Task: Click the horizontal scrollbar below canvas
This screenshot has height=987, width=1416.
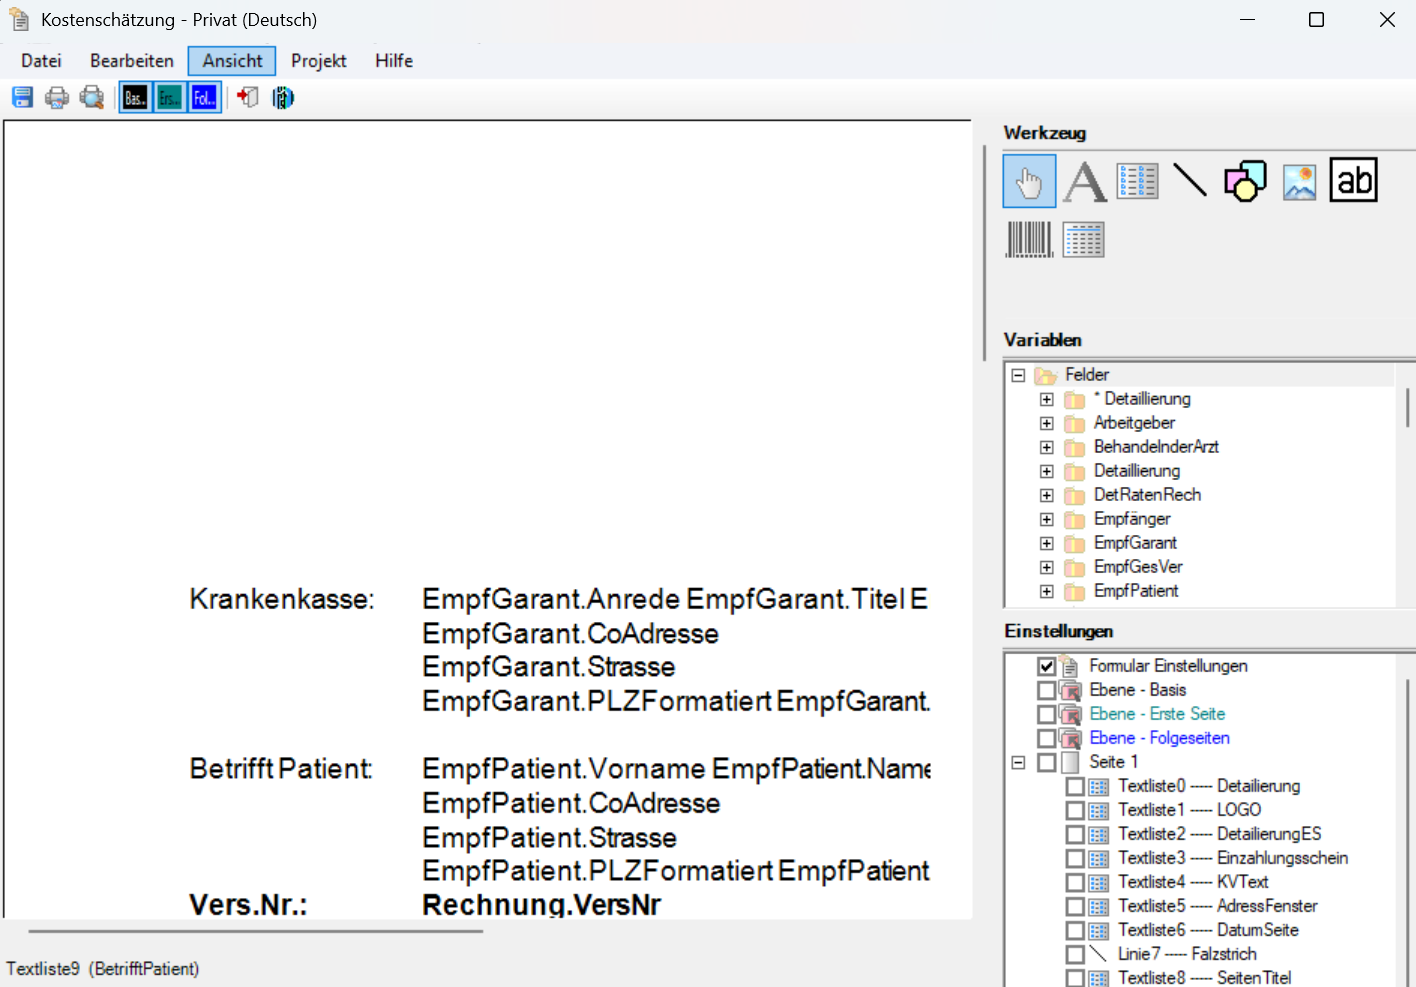Action: pos(255,931)
